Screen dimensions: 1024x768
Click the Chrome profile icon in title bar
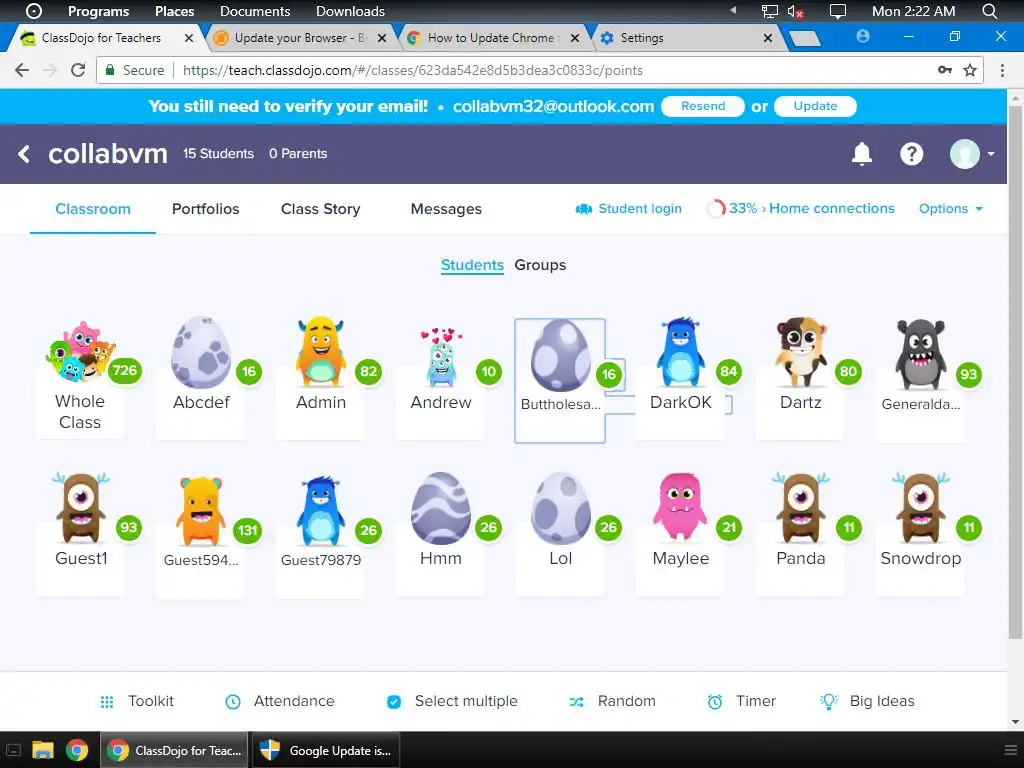(863, 37)
